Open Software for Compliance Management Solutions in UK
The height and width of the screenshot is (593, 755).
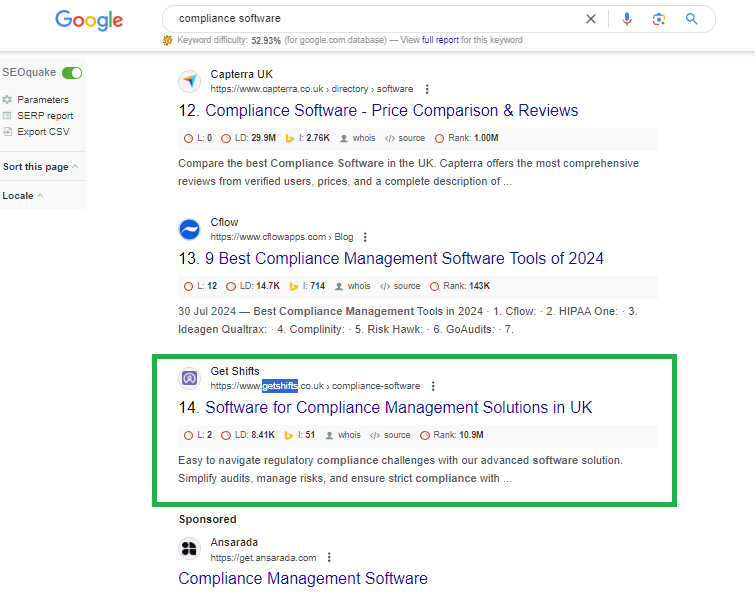click(x=399, y=407)
